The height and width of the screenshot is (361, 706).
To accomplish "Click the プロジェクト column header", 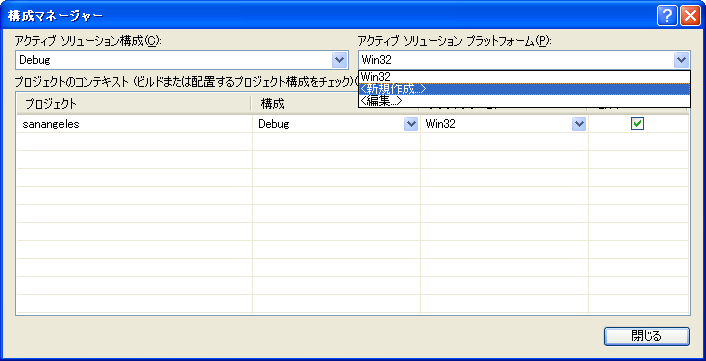I will [134, 104].
